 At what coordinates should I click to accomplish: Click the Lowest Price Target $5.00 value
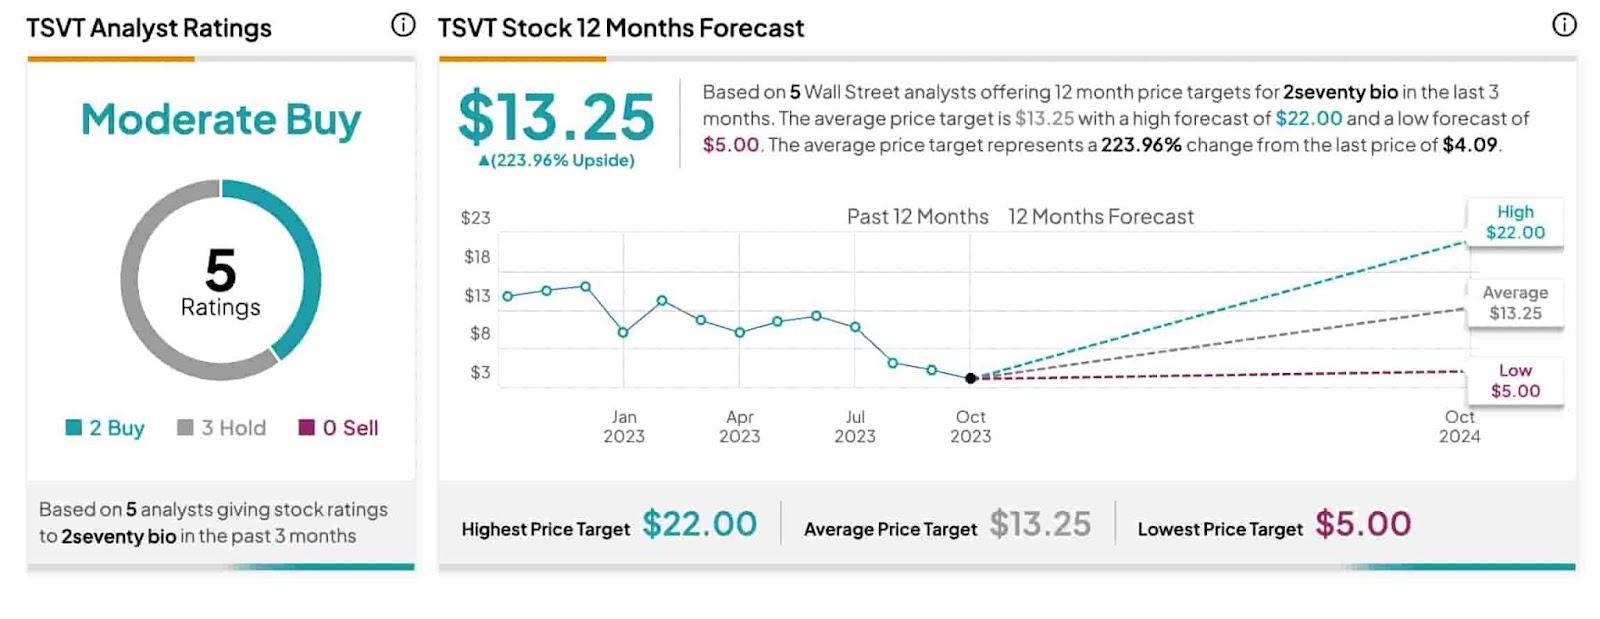1363,524
